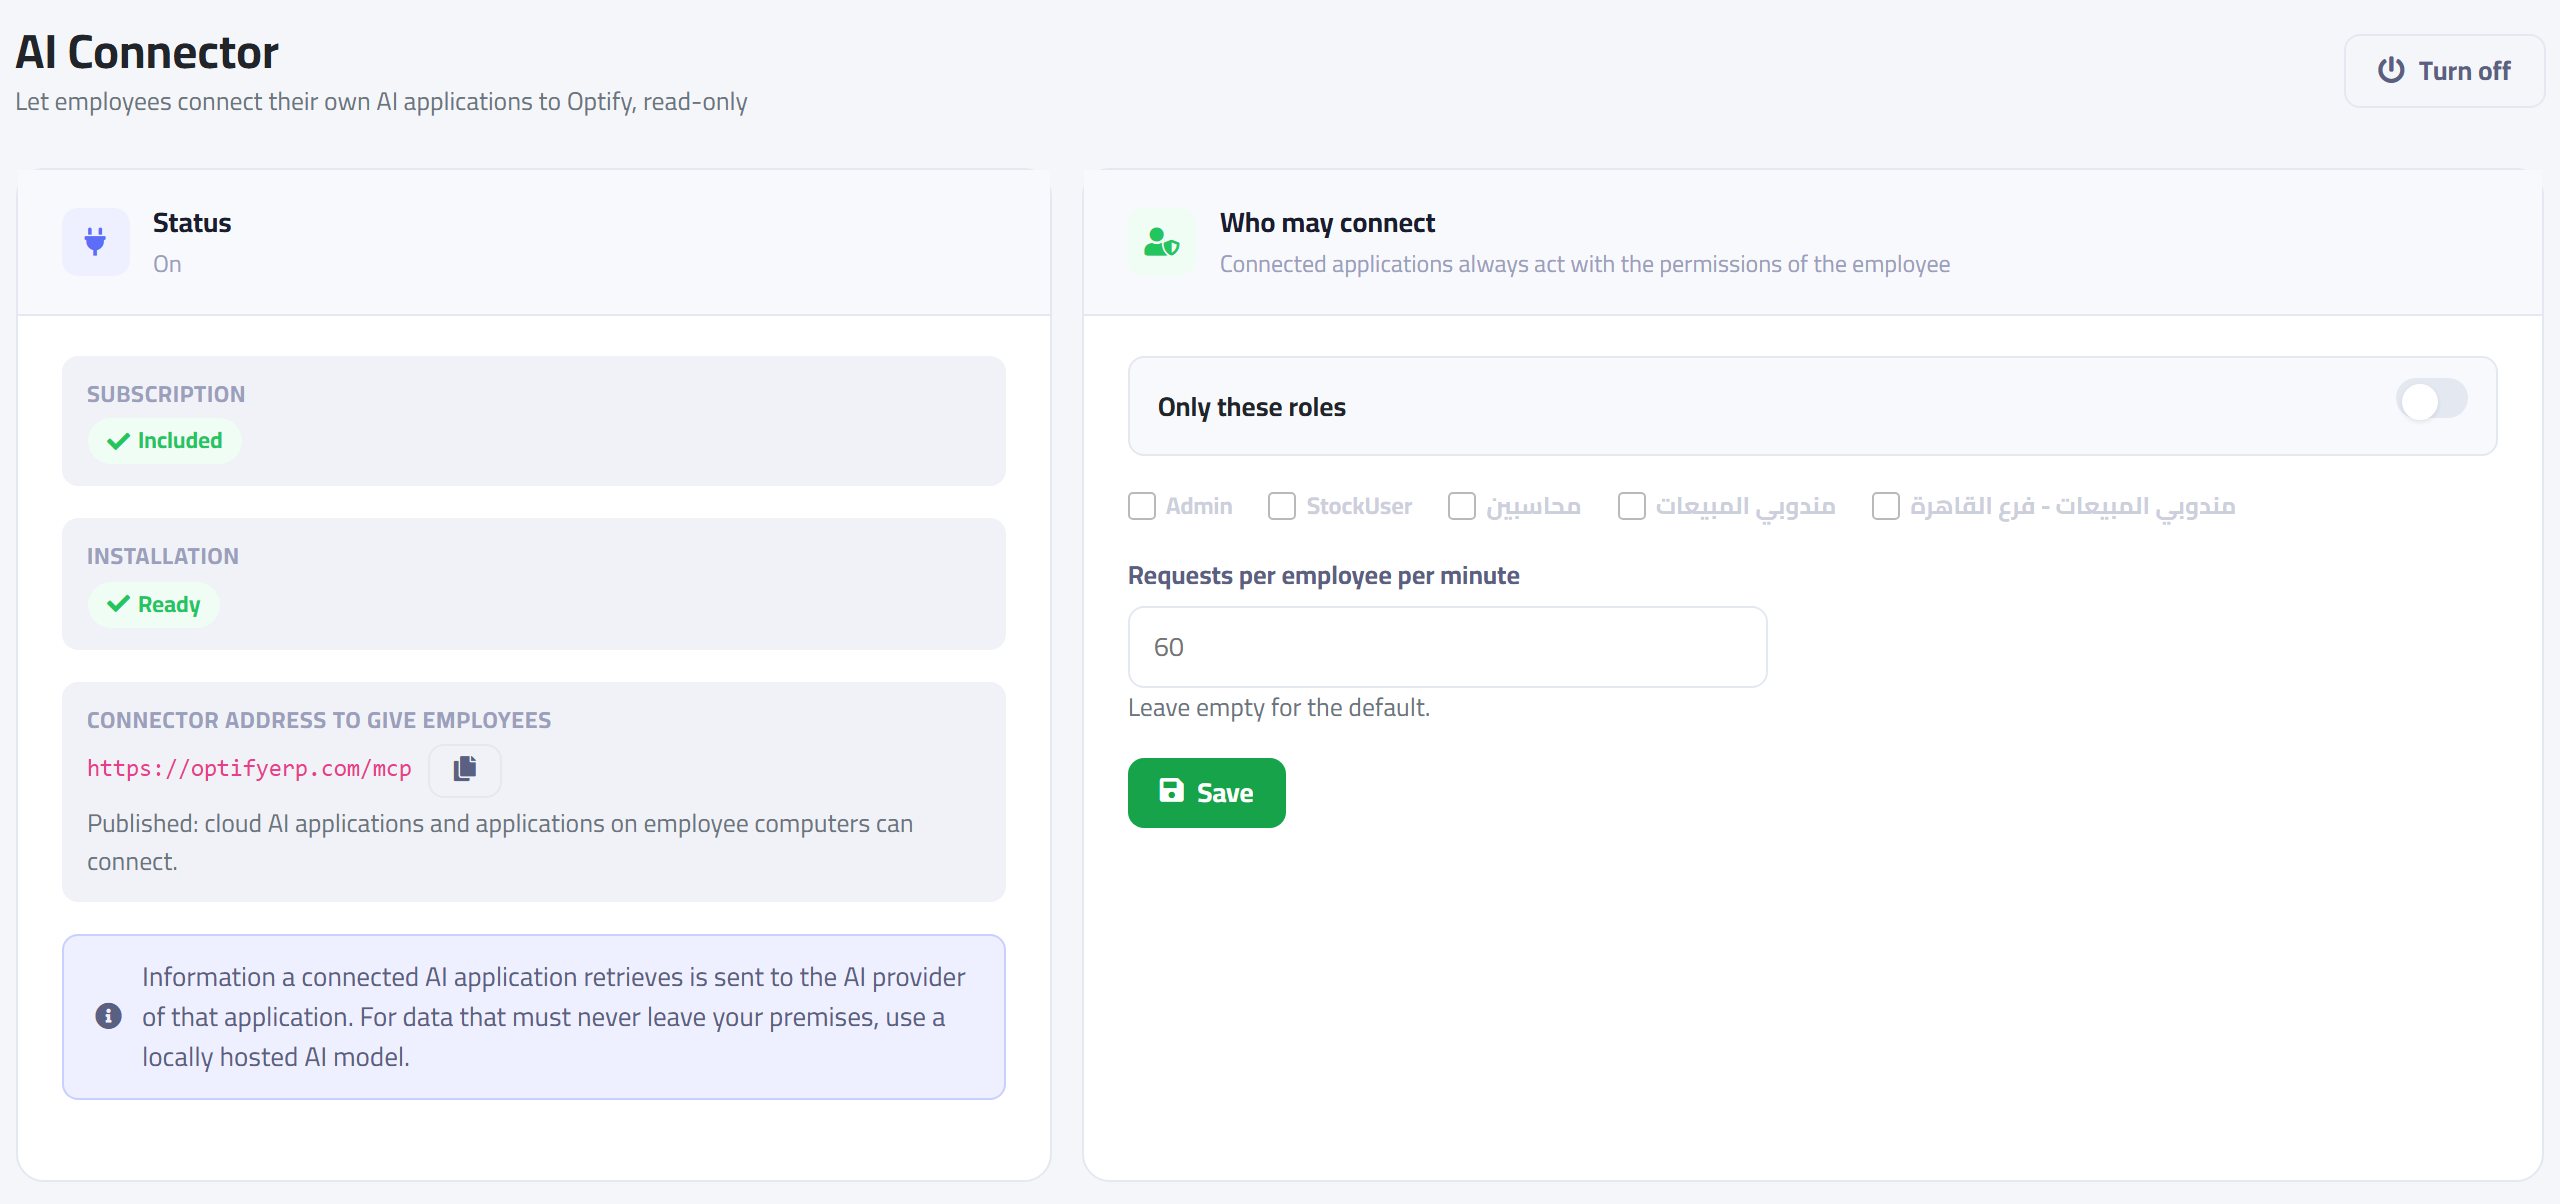Click the CONNECTOR ADDRESS TO GIVE EMPLOYEES label
The image size is (2560, 1204).
point(319,720)
